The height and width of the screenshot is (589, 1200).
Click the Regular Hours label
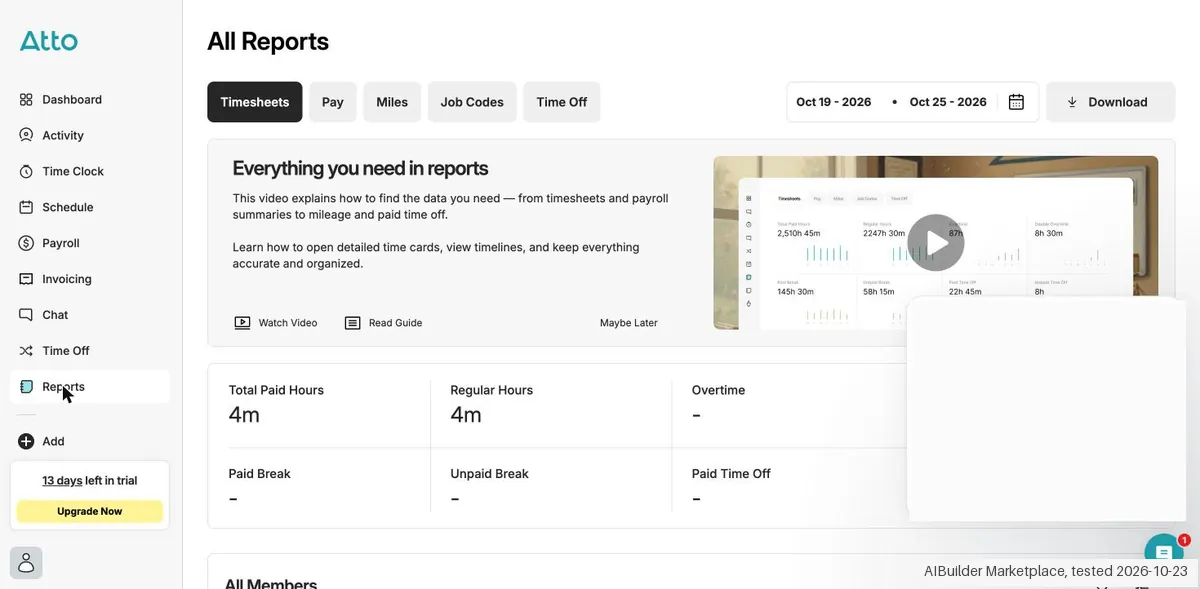pos(492,390)
